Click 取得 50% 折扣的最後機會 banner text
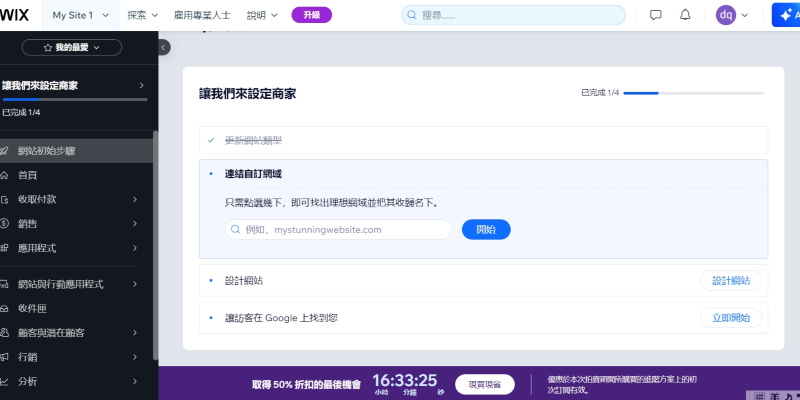Screen dimensions: 800x400 (x=306, y=385)
